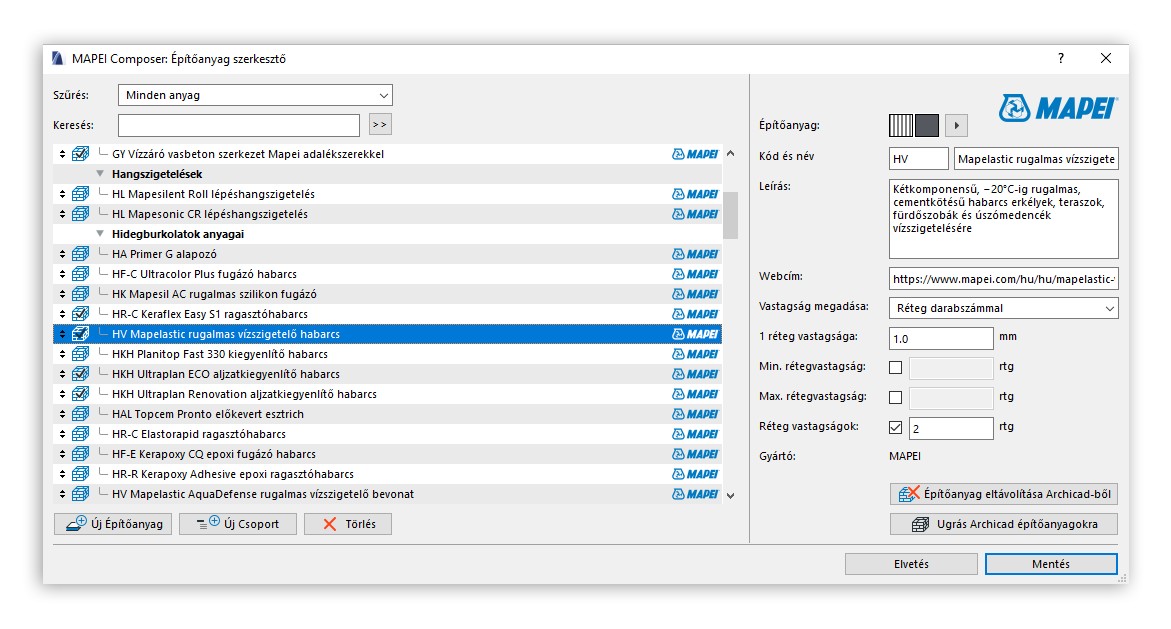Viewport: 1171px width, 629px height.
Task: Click into the Webcím URL field
Action: click(x=1003, y=278)
